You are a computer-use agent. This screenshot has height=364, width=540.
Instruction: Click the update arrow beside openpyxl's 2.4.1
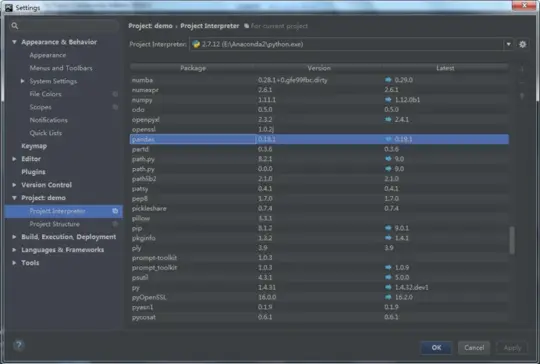pos(388,119)
